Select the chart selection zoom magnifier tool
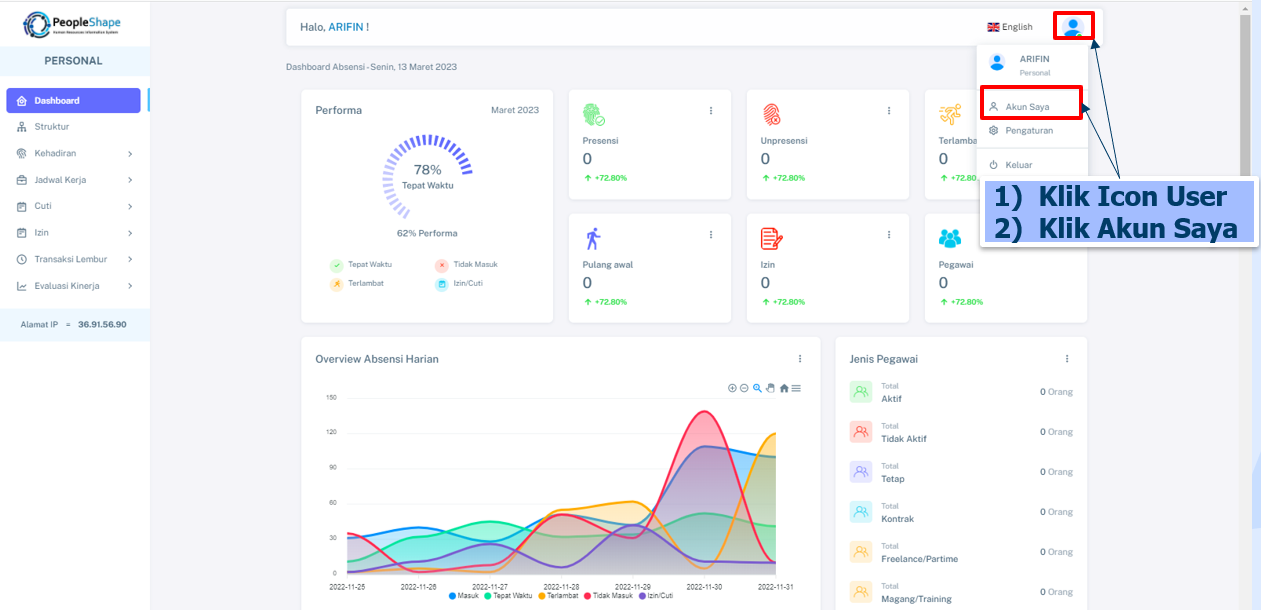1261x610 pixels. coord(758,388)
